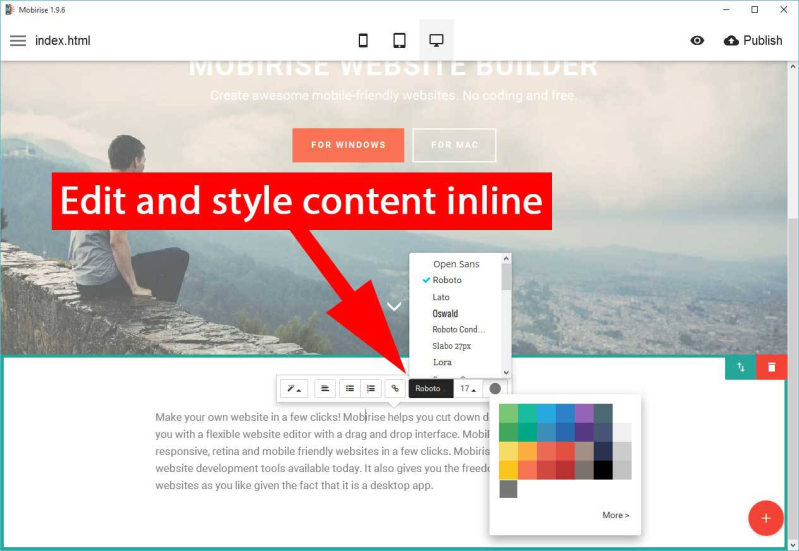Switch to mobile phone view
This screenshot has height=551, width=799.
(363, 40)
